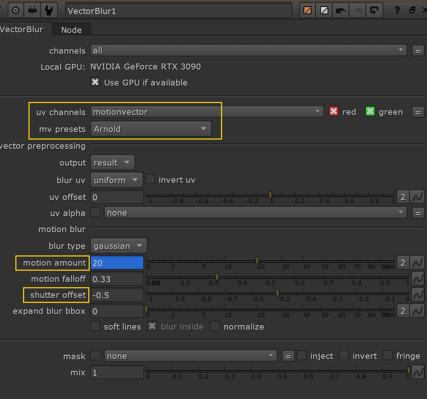The width and height of the screenshot is (427, 399).
Task: Click the '=' channel button beside channels
Action: pos(418,51)
